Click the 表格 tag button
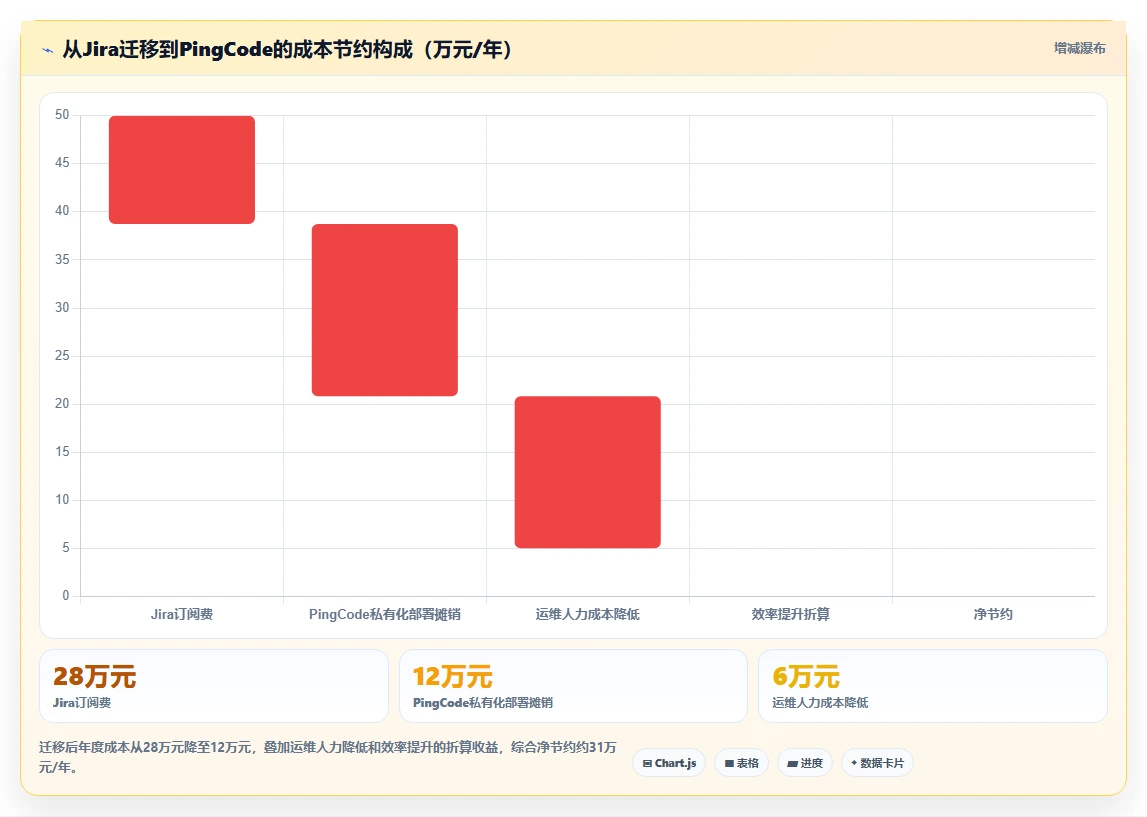The image size is (1147, 817). coord(741,763)
